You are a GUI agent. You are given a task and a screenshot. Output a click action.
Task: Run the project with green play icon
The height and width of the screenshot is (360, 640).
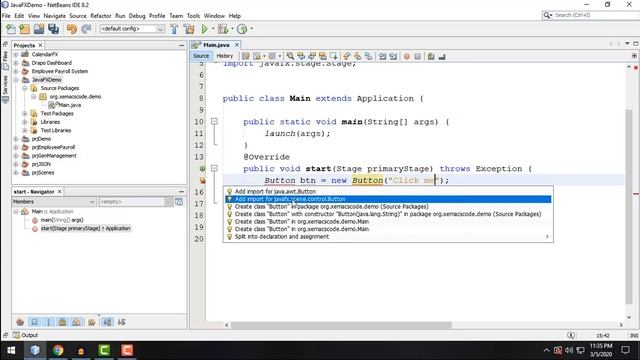pyautogui.click(x=204, y=29)
